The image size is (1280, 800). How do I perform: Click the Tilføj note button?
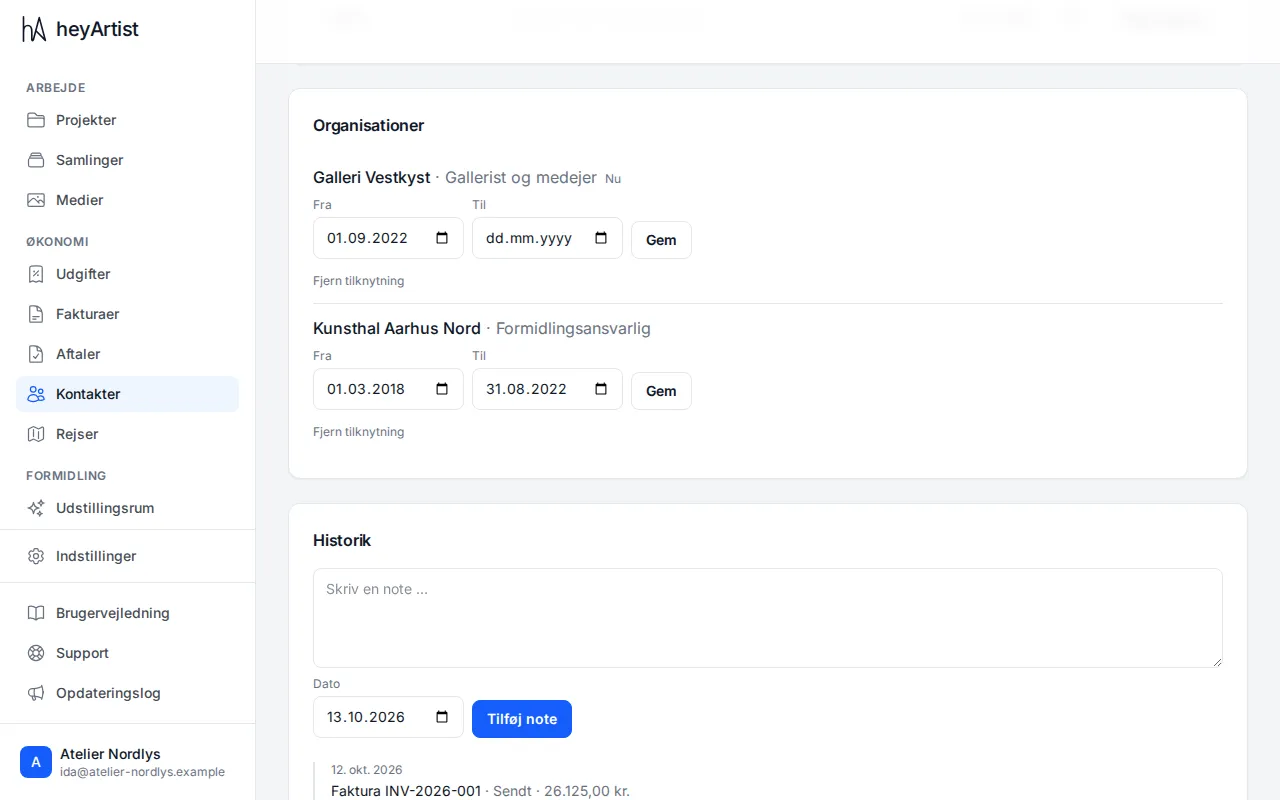(x=522, y=719)
